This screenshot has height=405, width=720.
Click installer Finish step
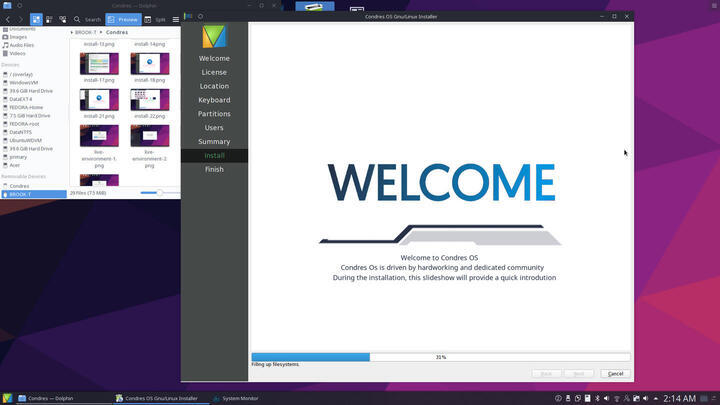click(x=214, y=169)
